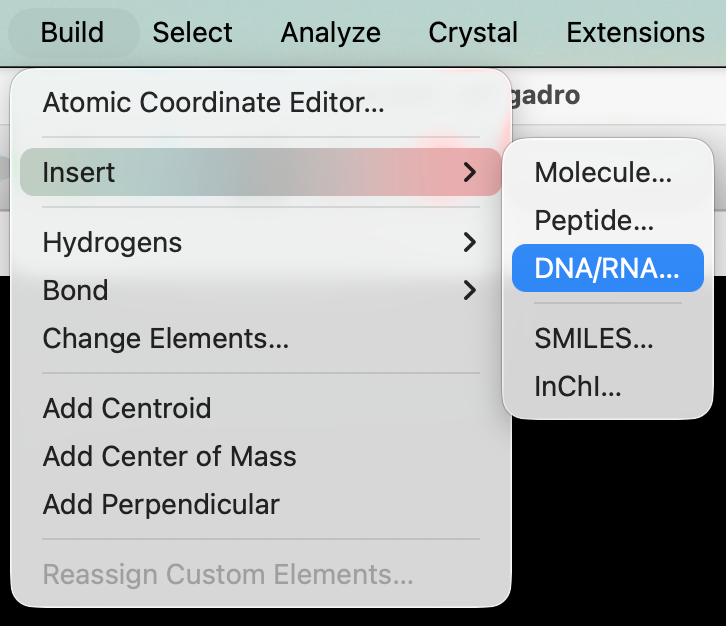Click the greyed Reassign Custom Elements item
This screenshot has height=626, width=726.
(228, 575)
